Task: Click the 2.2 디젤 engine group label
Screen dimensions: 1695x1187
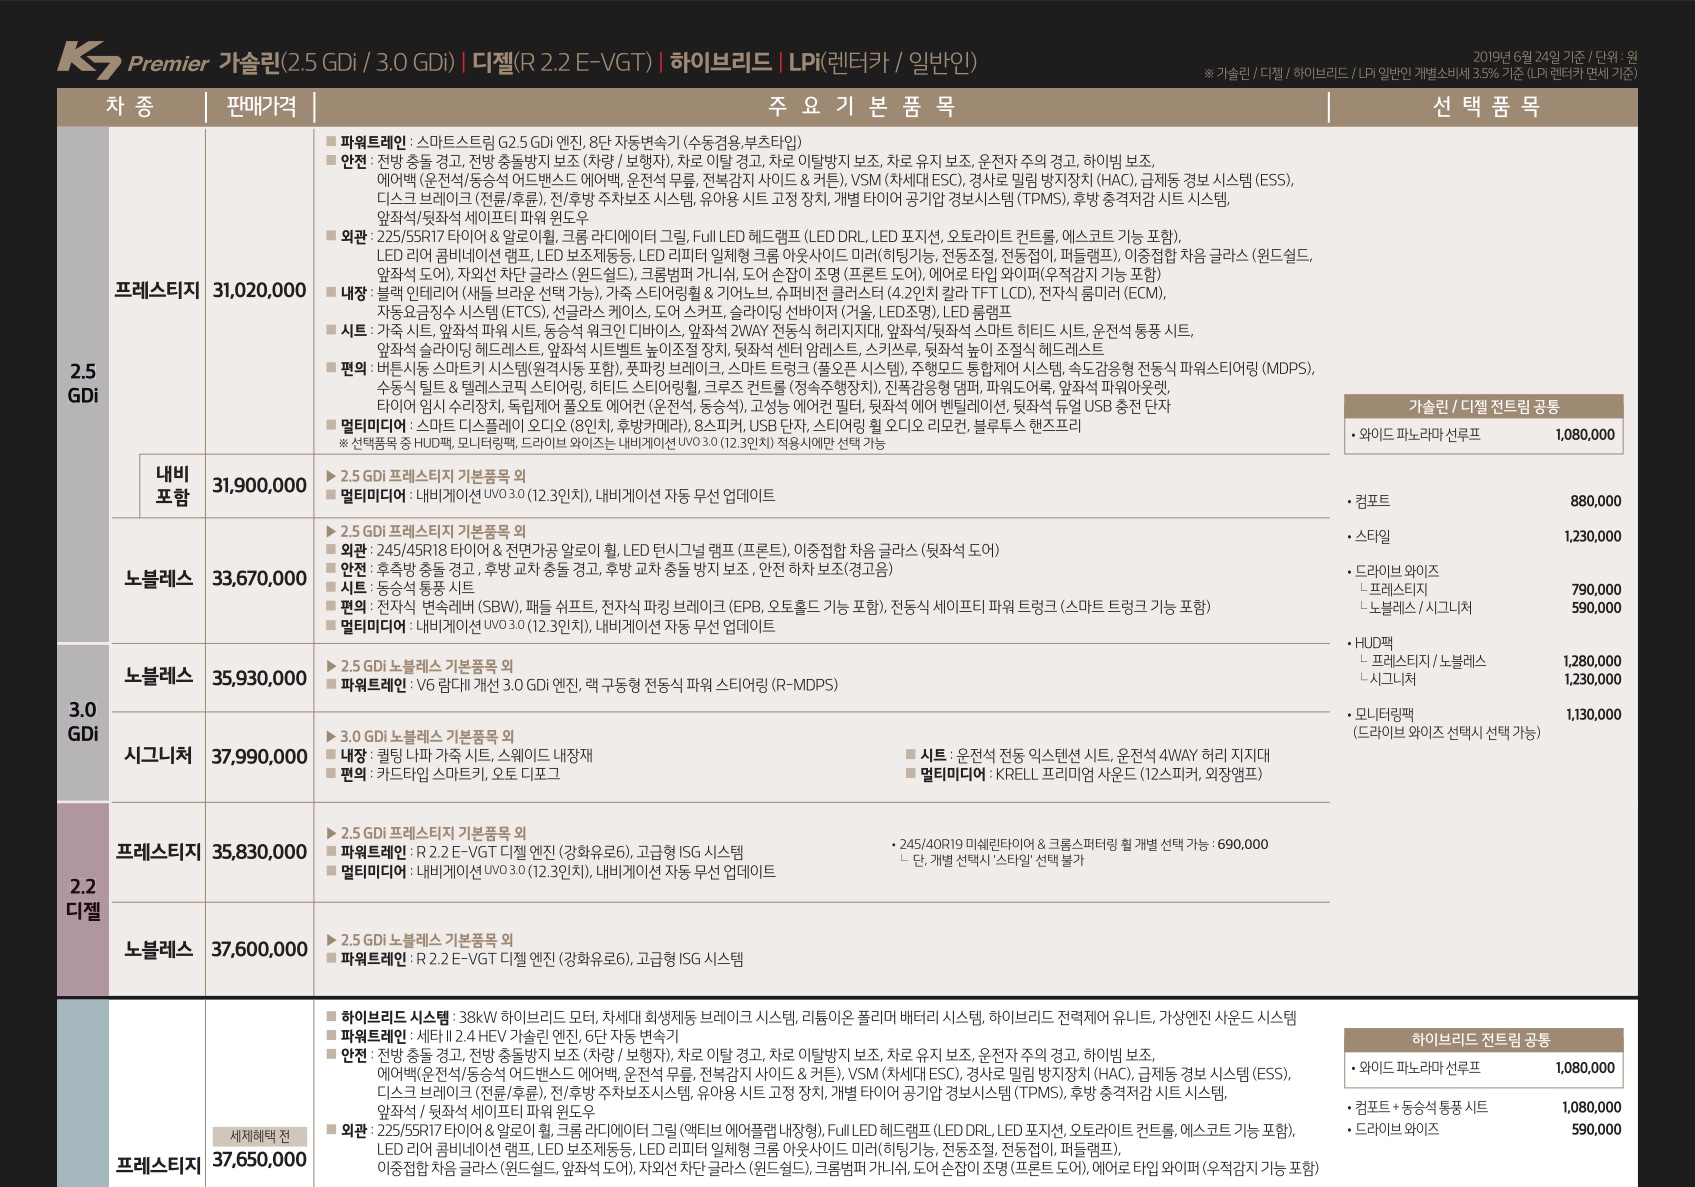Action: [x=83, y=898]
